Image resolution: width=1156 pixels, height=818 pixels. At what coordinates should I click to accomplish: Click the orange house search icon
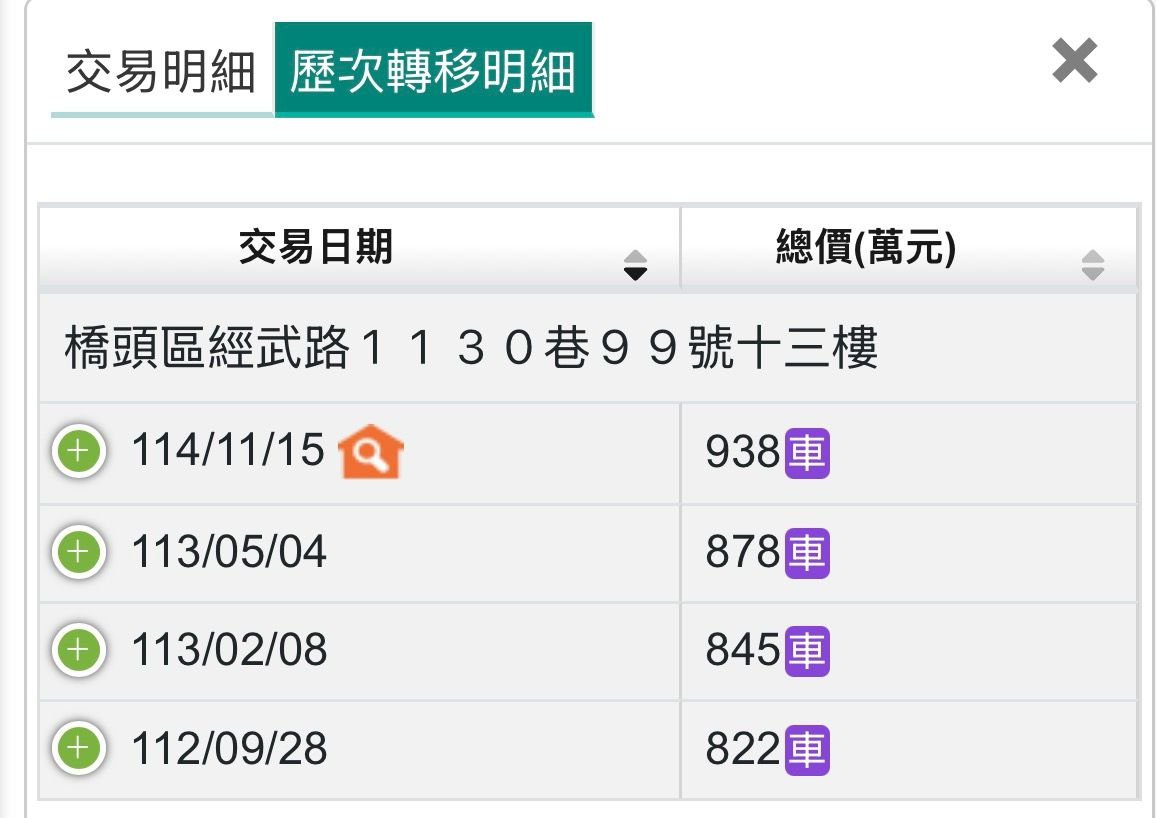370,452
